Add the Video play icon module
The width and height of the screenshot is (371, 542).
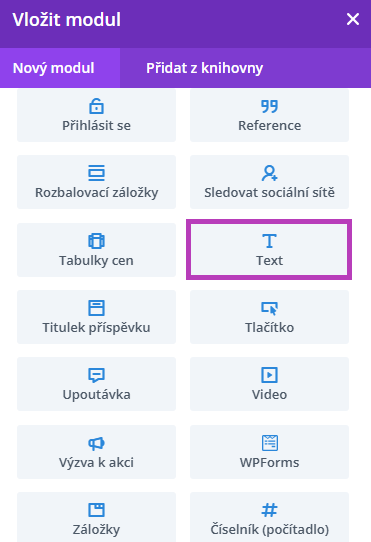tap(269, 375)
